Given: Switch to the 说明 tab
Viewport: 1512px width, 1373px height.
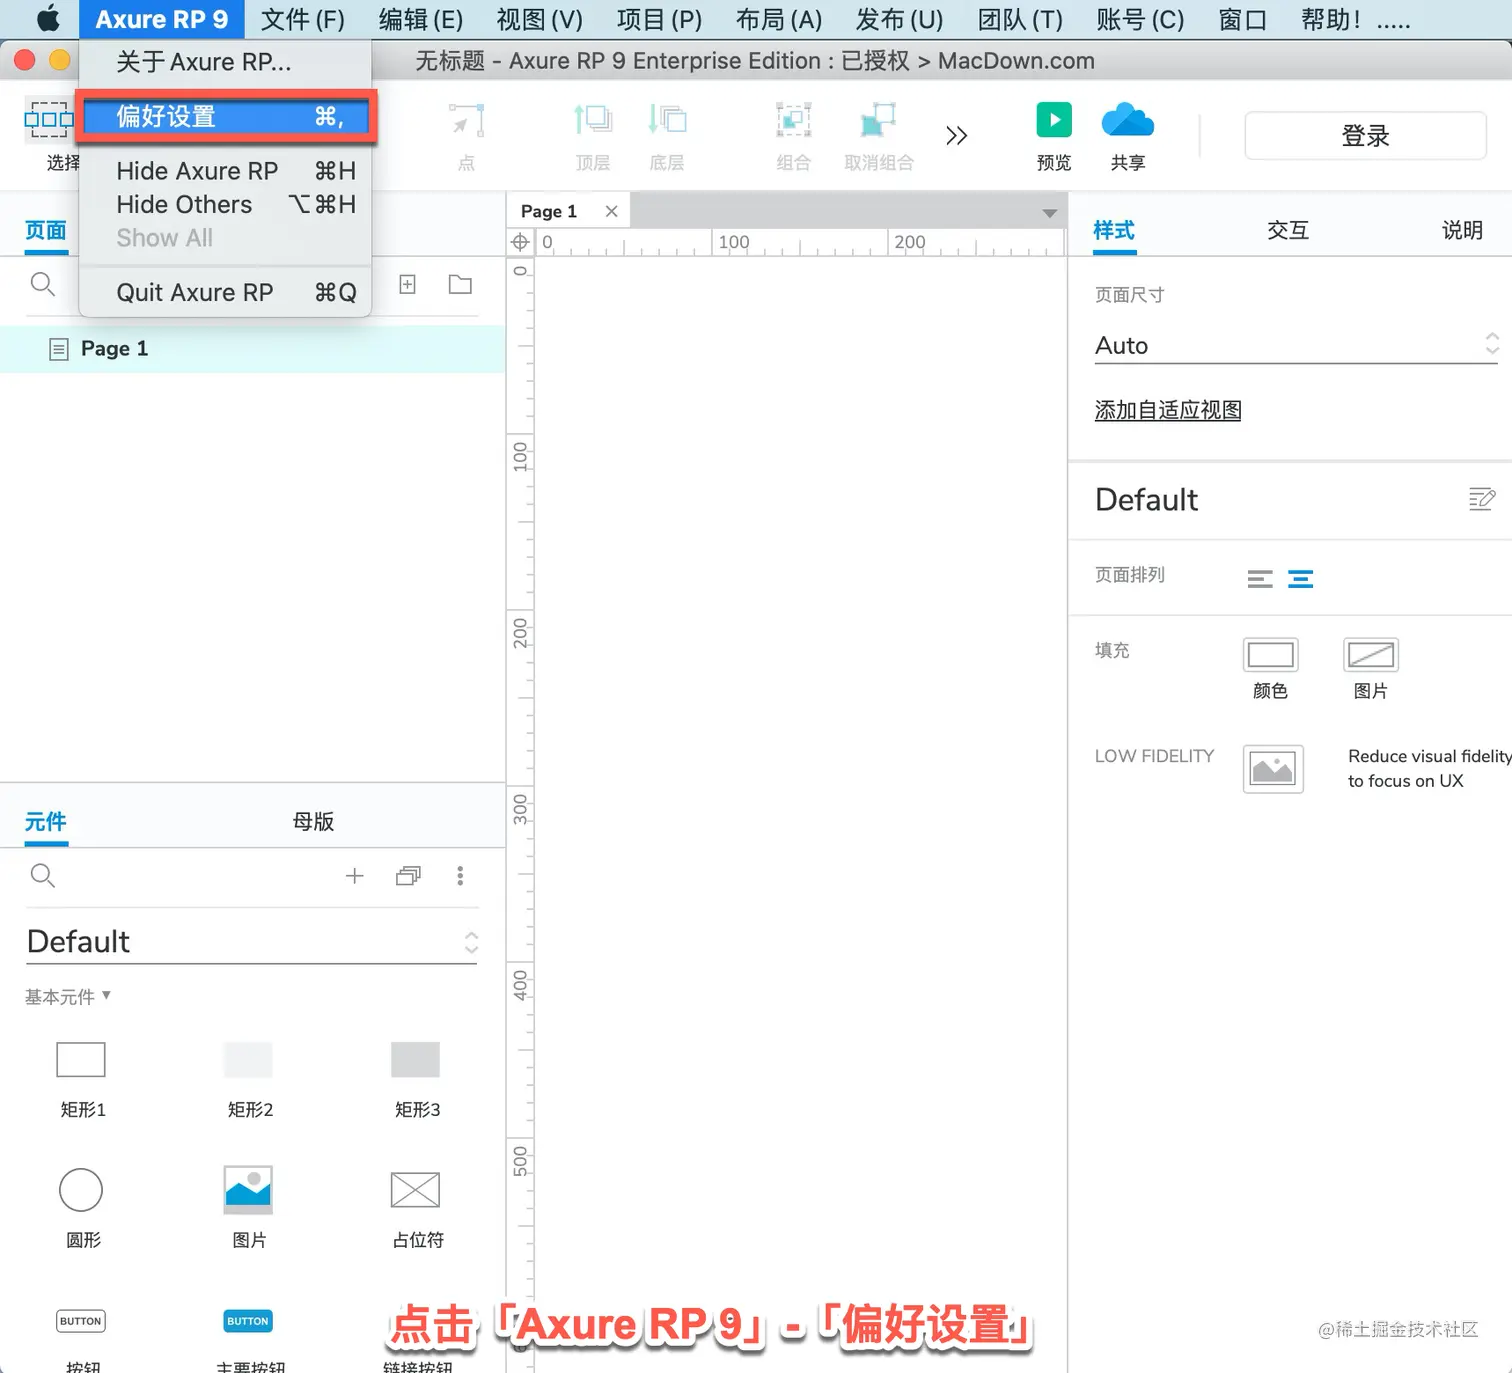Looking at the screenshot, I should click(x=1462, y=231).
